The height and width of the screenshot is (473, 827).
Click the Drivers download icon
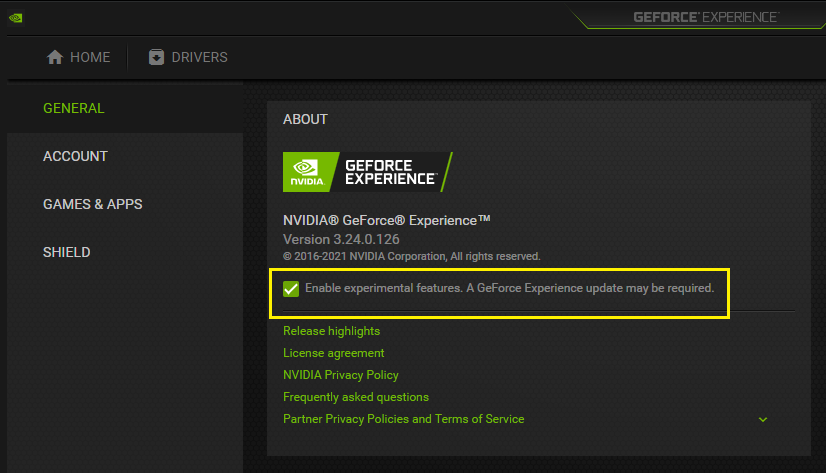[x=156, y=57]
